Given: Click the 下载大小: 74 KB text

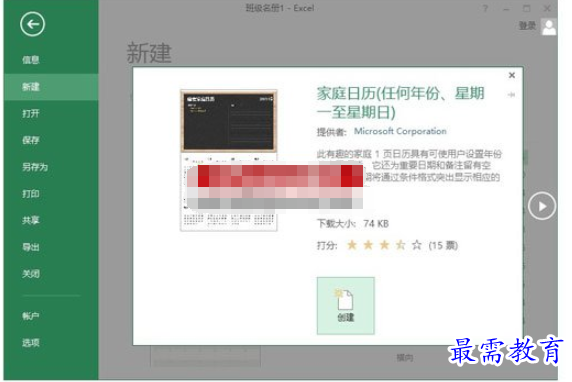Looking at the screenshot, I should (x=353, y=223).
